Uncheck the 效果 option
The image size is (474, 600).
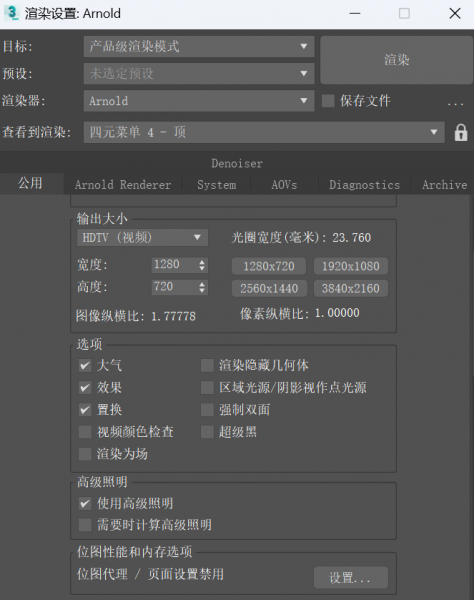click(85, 388)
